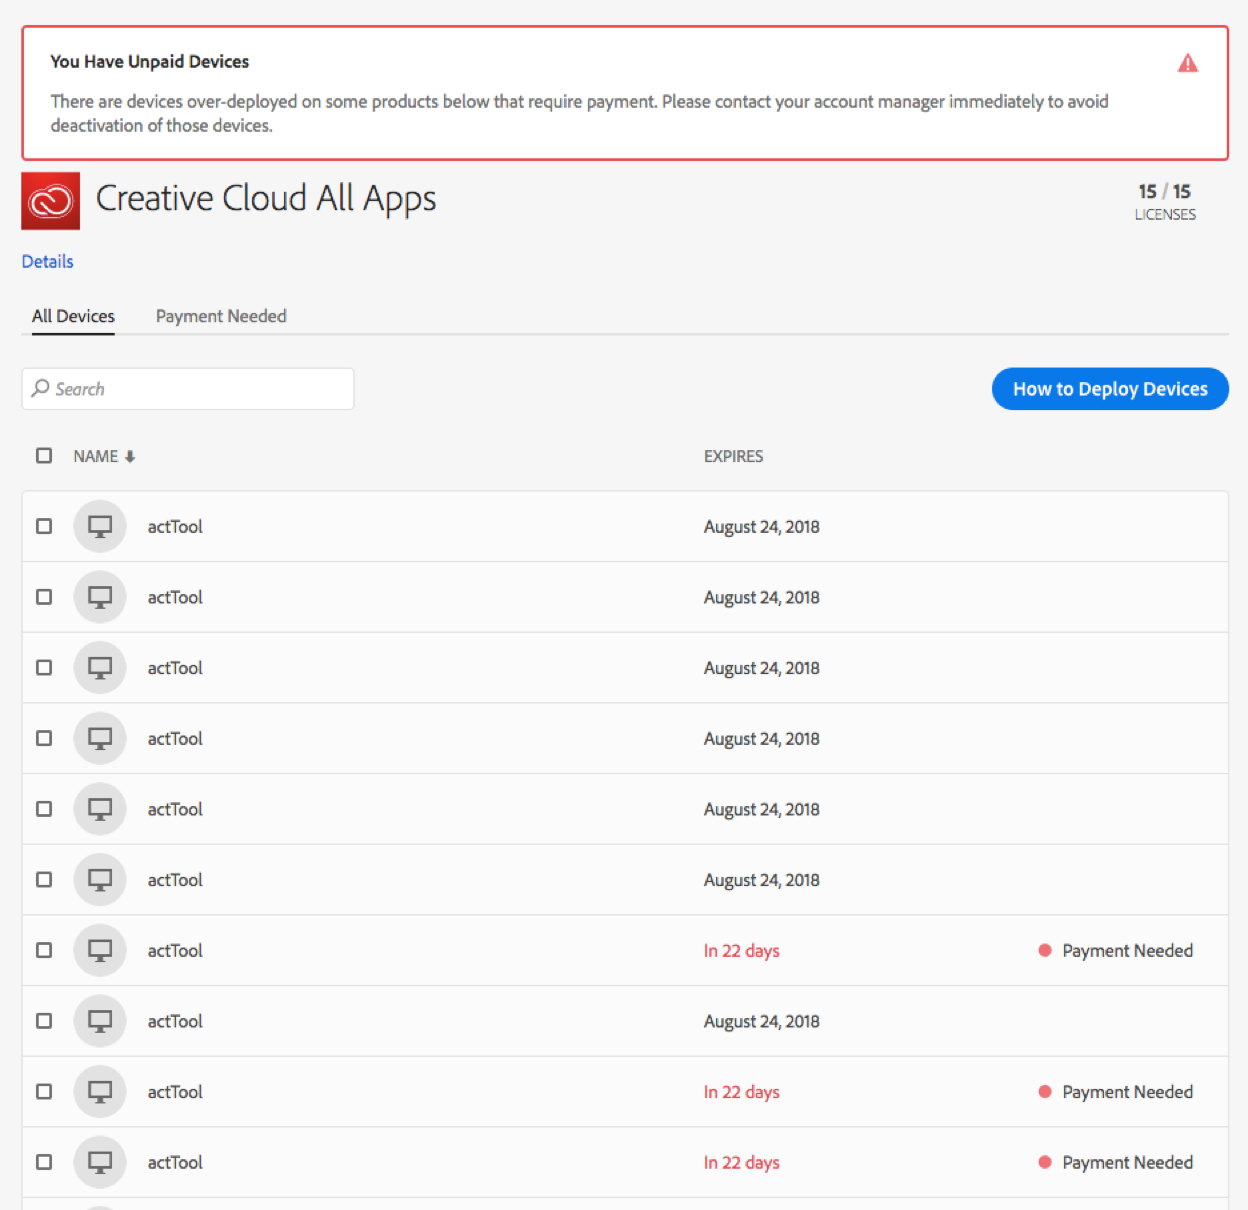The height and width of the screenshot is (1210, 1248).
Task: Click the 'actTool' name in the sixth row
Action: click(175, 880)
